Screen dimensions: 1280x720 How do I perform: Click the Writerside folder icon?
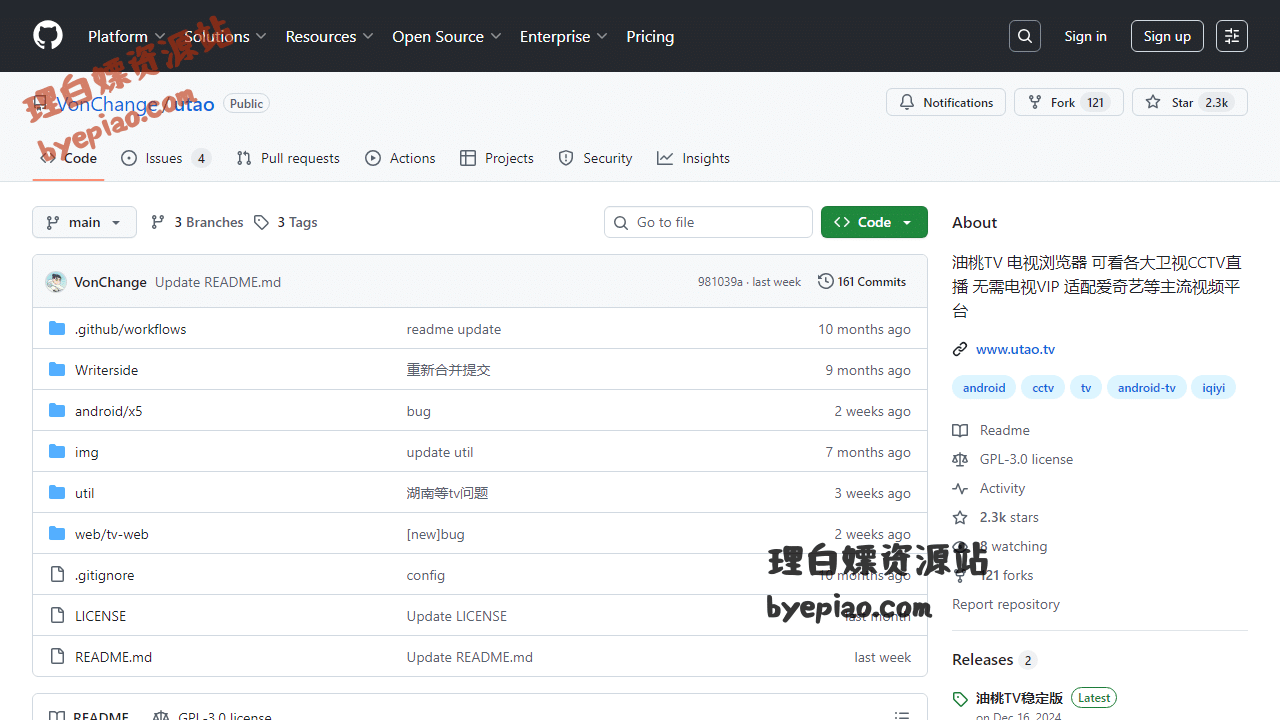57,370
